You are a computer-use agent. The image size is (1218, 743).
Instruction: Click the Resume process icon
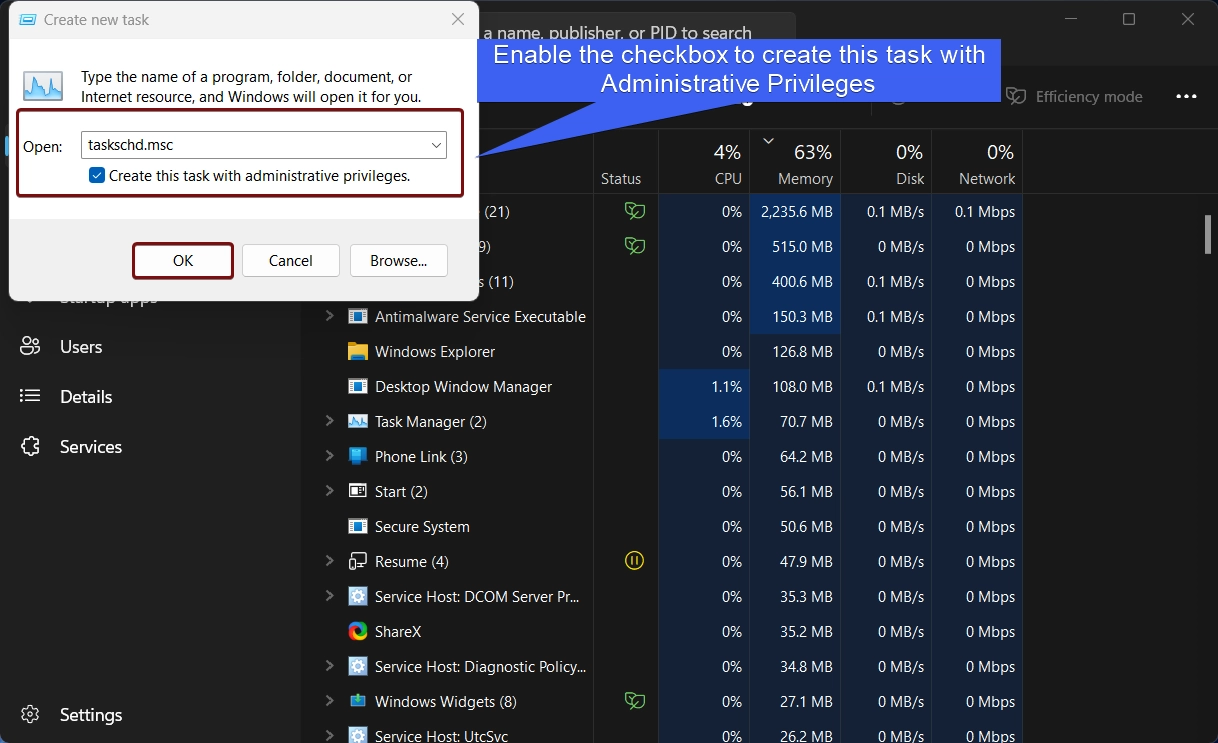358,561
